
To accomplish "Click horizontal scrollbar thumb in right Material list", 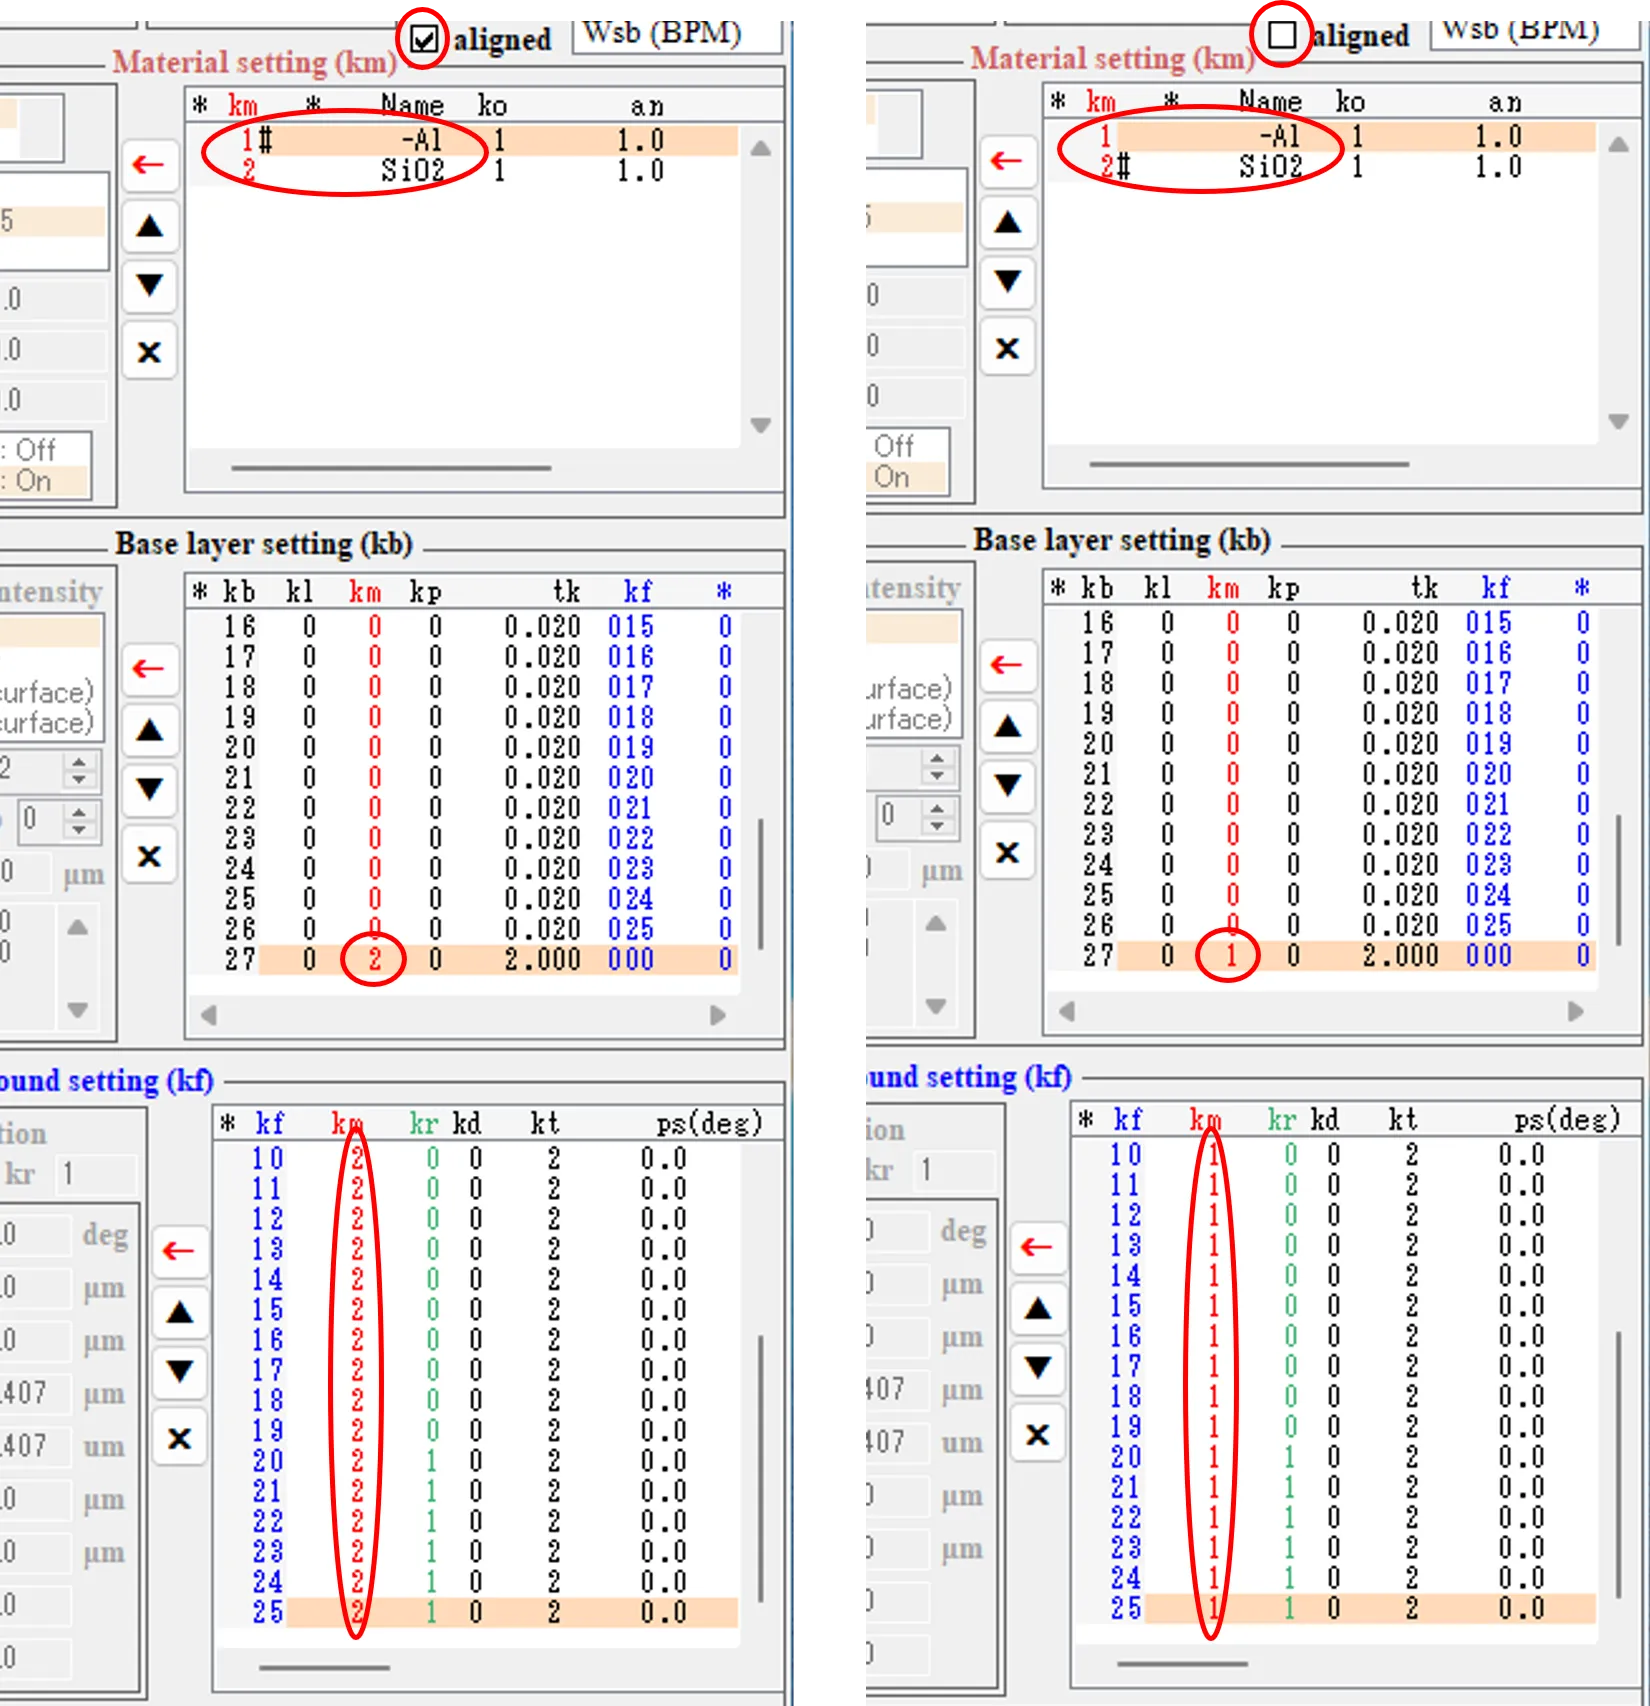I will [1249, 464].
